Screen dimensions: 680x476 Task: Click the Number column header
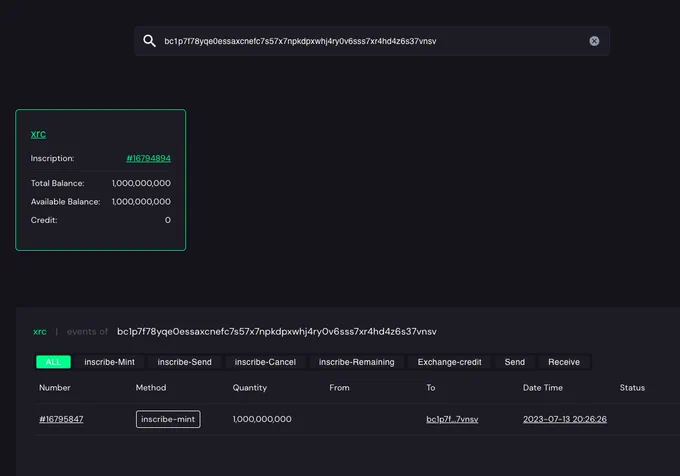tap(55, 388)
